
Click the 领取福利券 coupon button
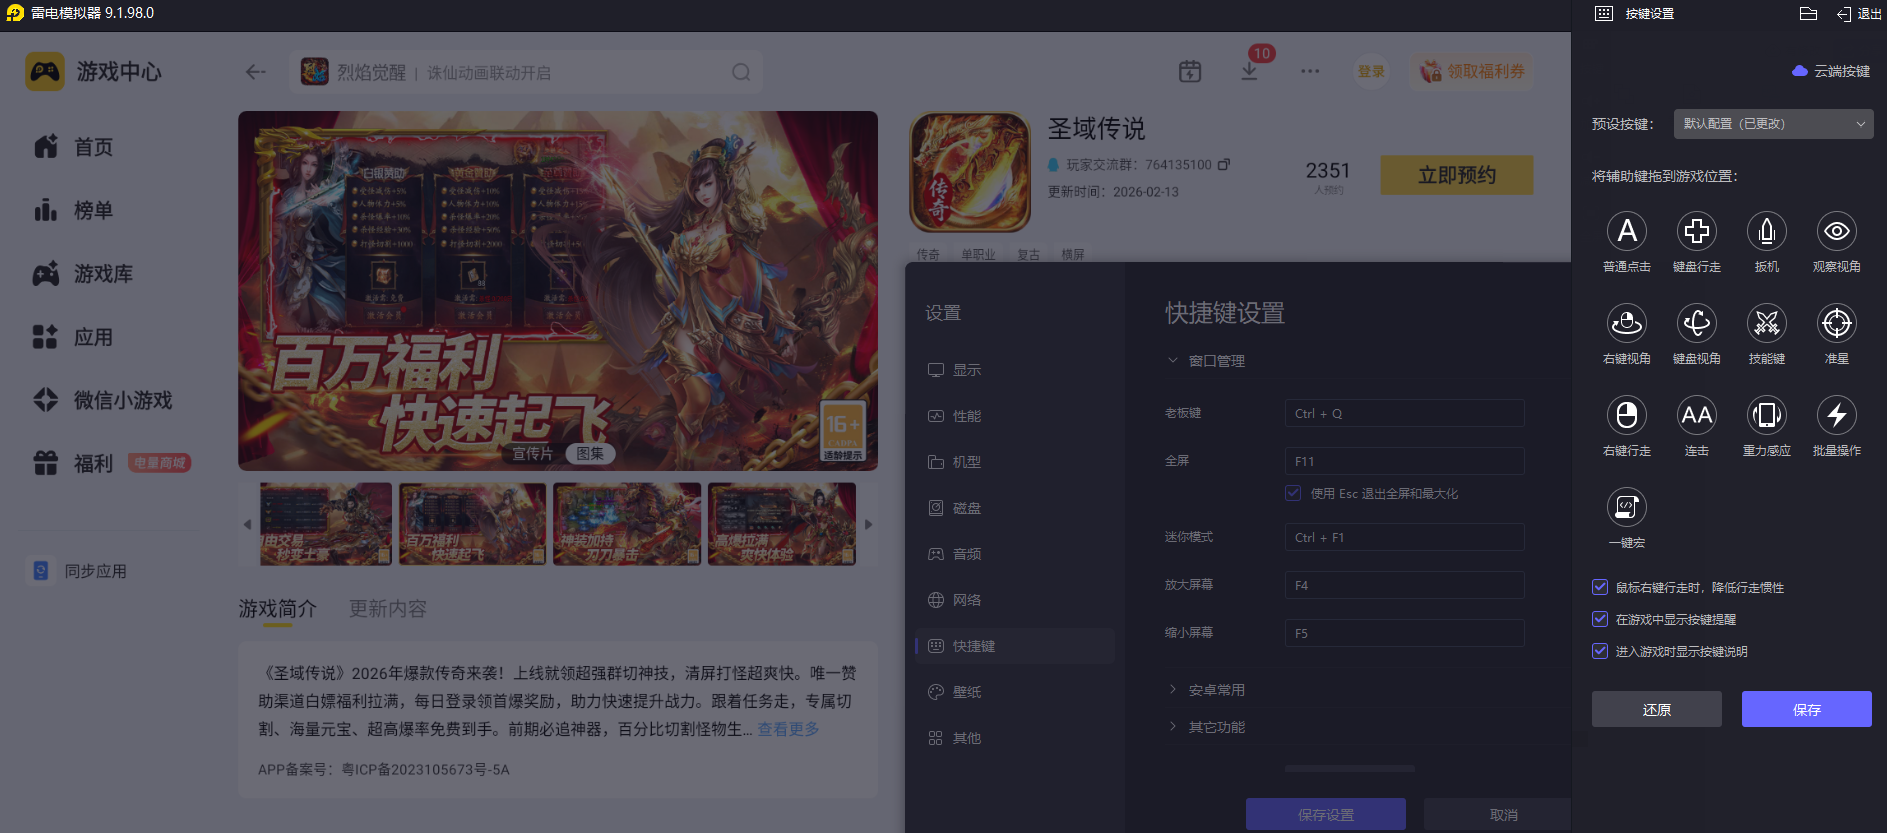point(1473,71)
